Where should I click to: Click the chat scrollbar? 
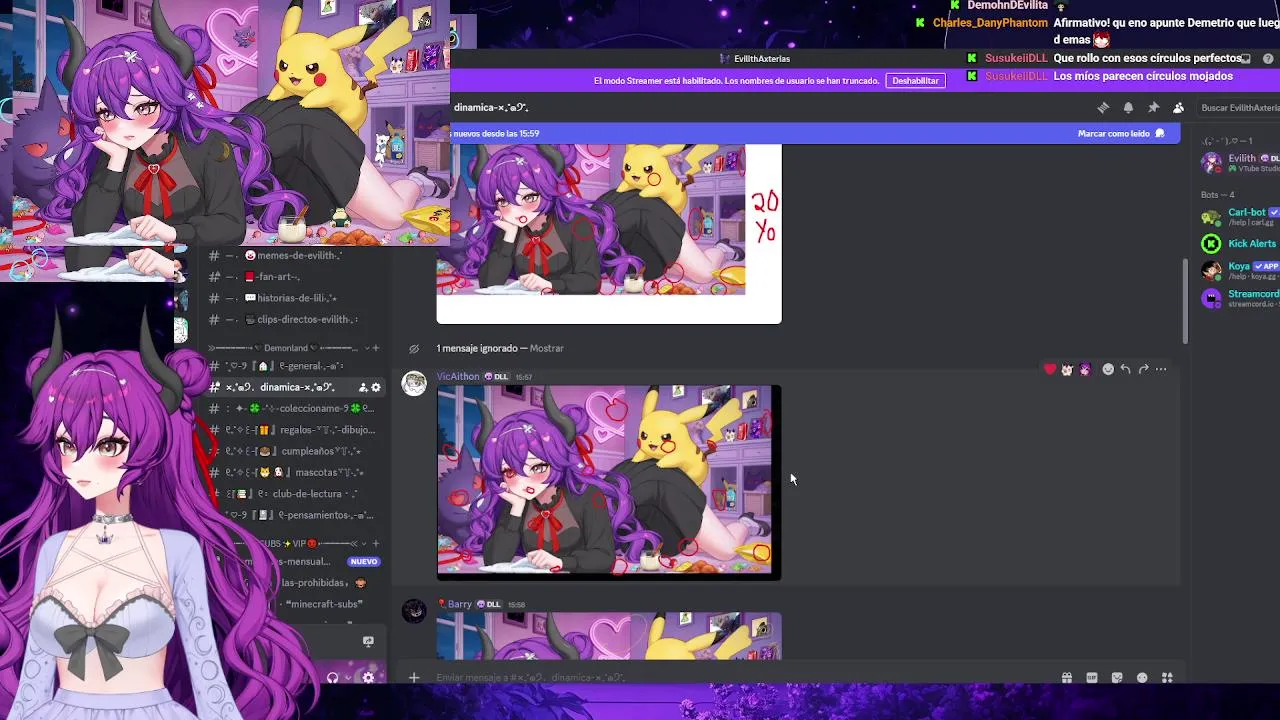[1186, 302]
